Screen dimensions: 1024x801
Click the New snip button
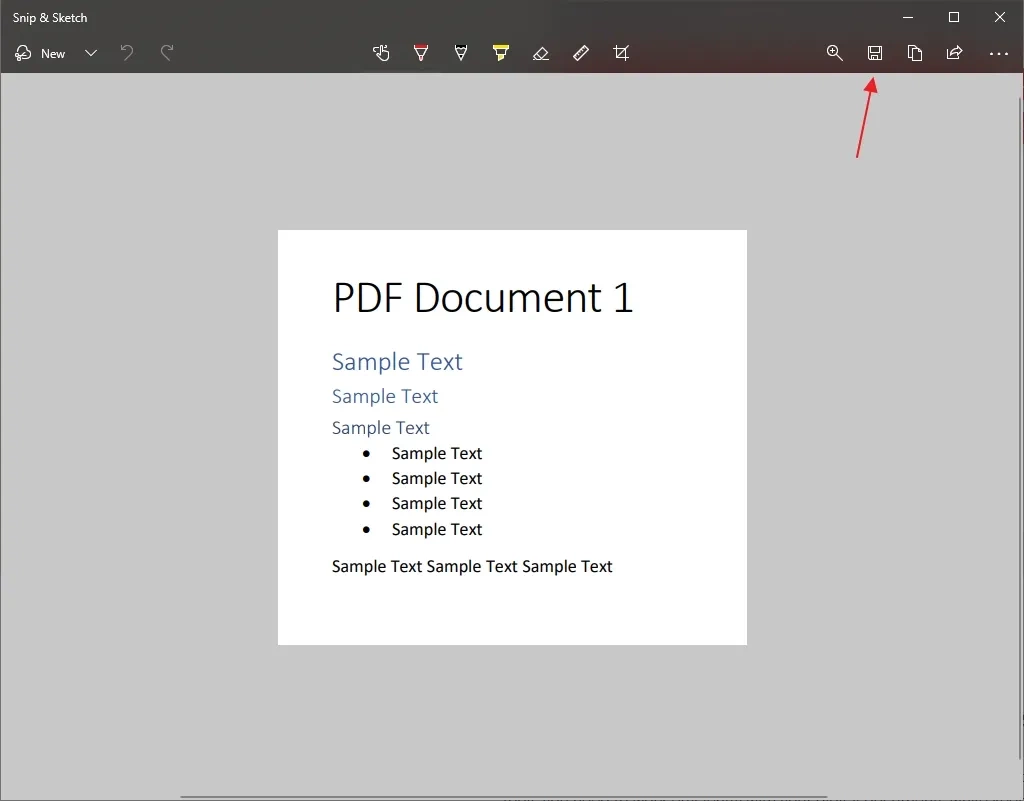pyautogui.click(x=40, y=54)
